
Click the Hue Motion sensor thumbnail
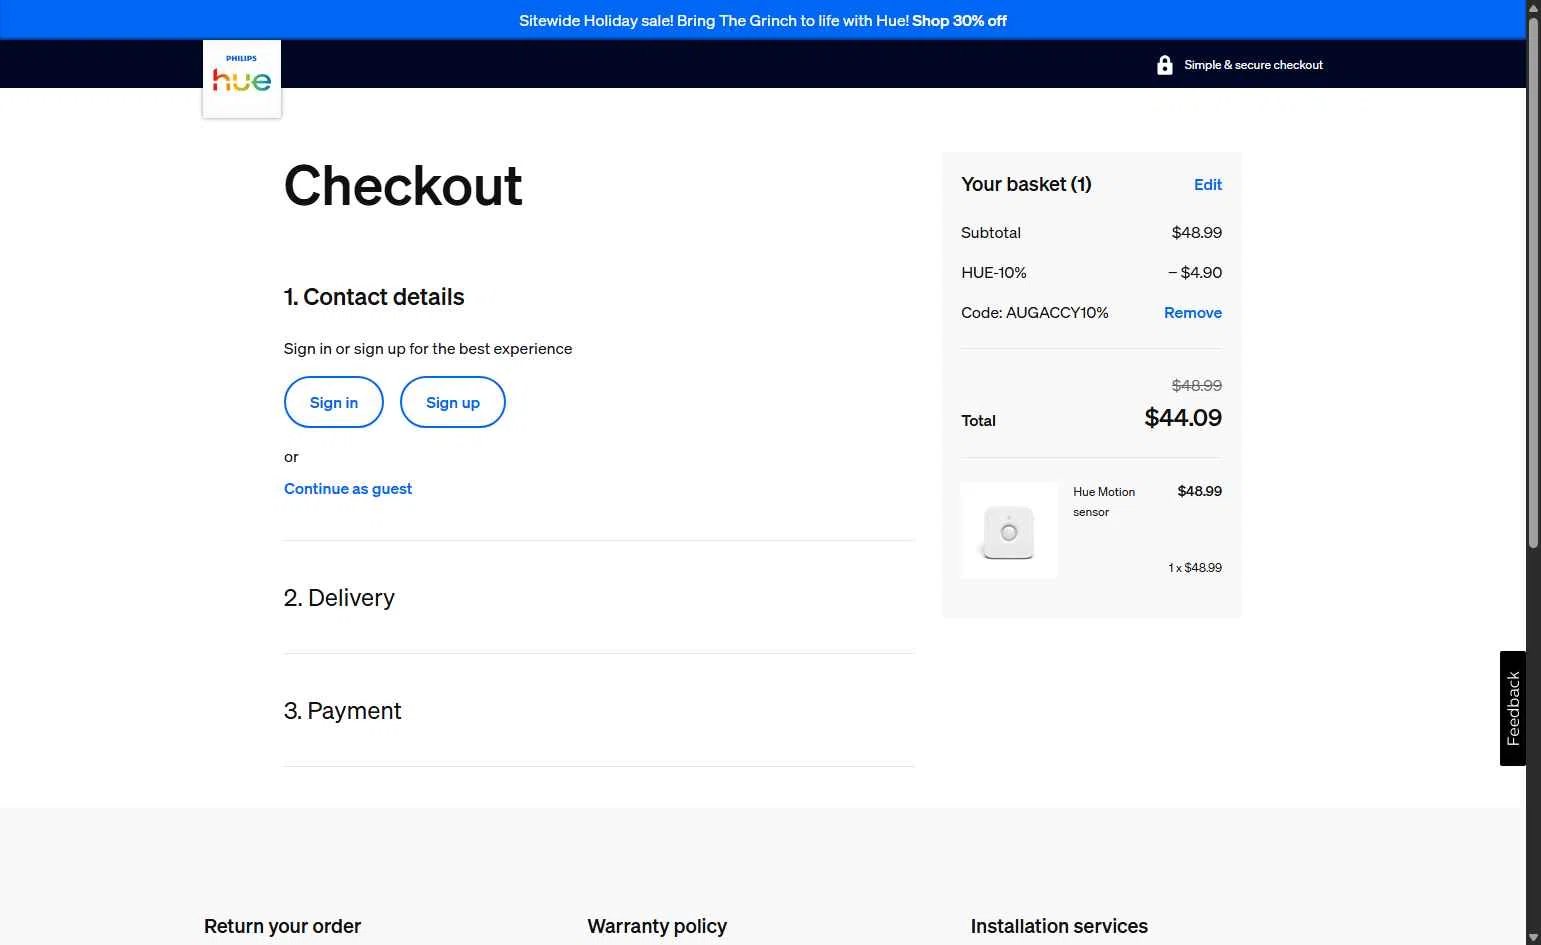[1009, 530]
